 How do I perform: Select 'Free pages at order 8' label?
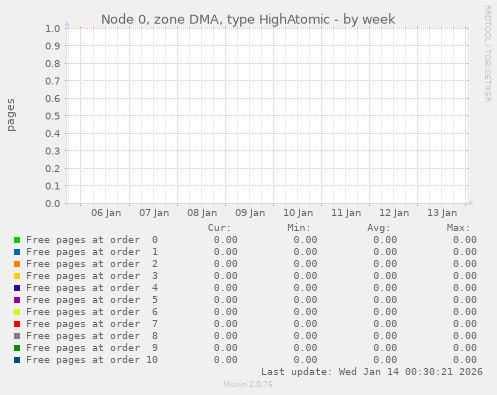coord(92,336)
